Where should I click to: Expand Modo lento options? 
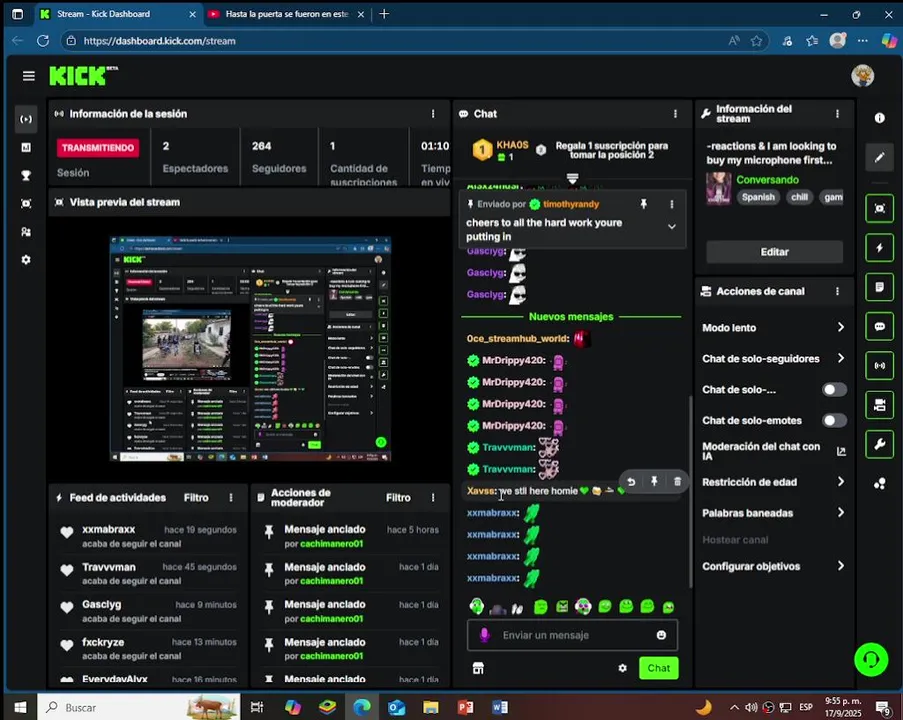coord(773,328)
